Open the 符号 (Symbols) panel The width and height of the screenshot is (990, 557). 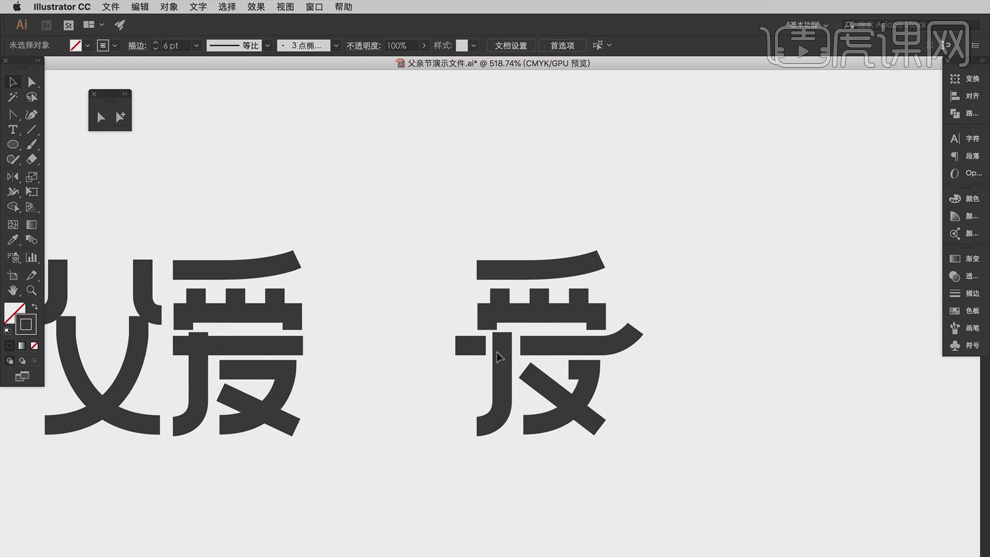[965, 345]
